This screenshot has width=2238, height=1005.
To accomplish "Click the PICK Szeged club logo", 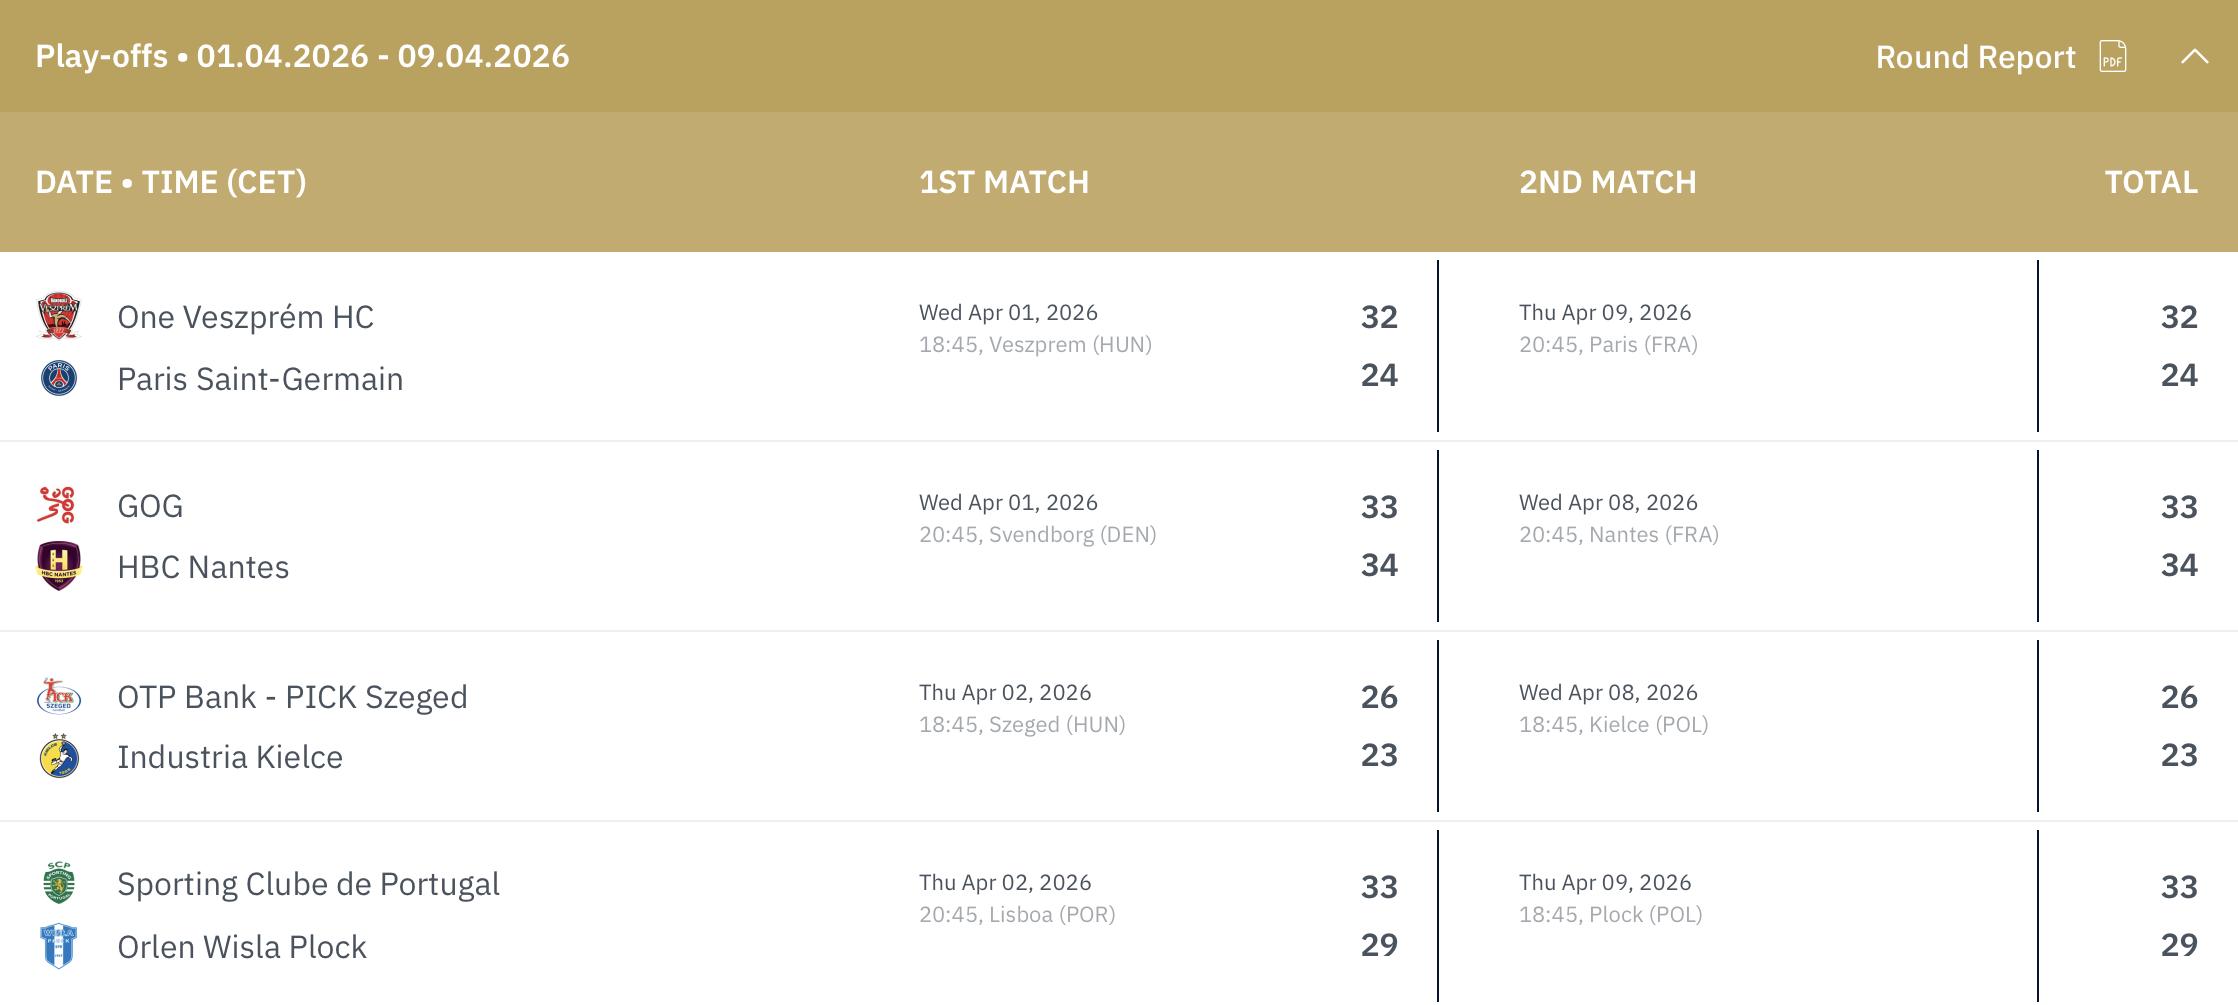I will [59, 696].
